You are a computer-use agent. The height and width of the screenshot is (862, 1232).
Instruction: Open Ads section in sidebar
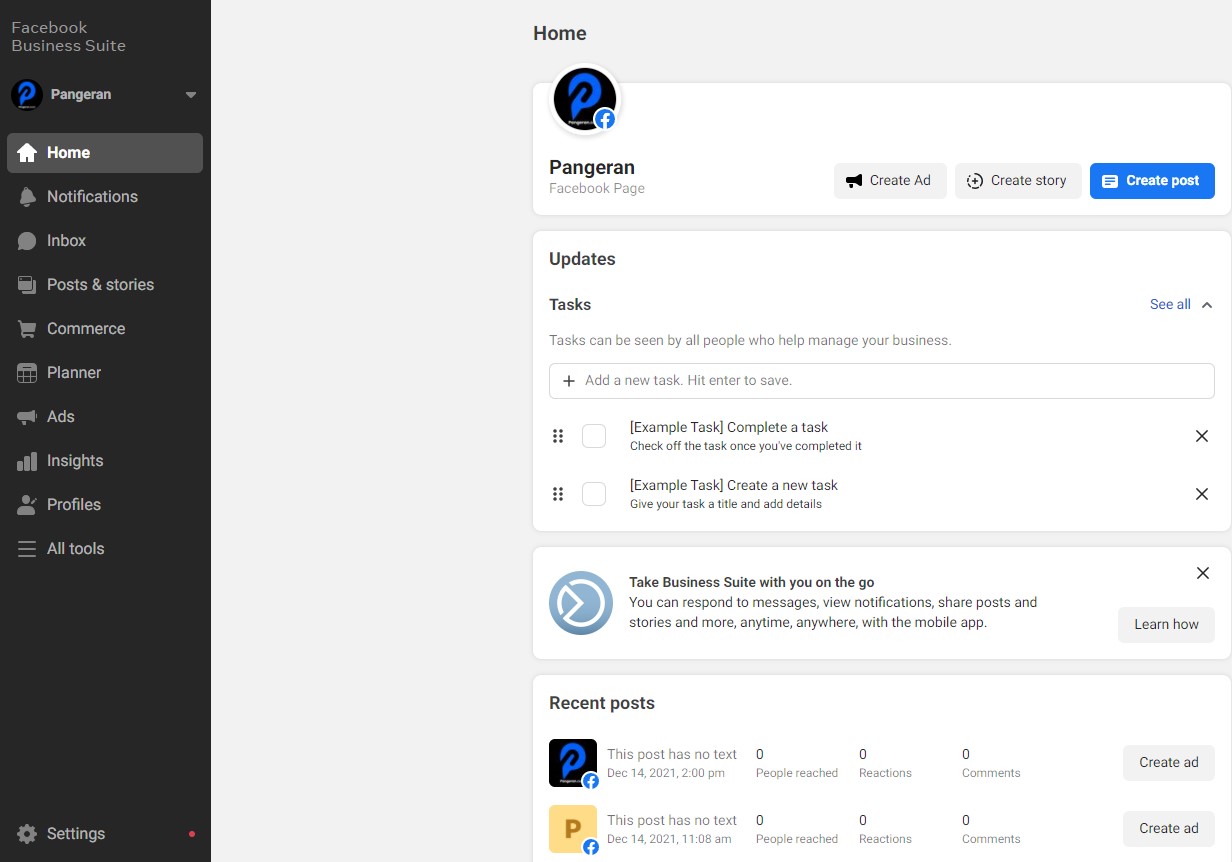tap(105, 417)
